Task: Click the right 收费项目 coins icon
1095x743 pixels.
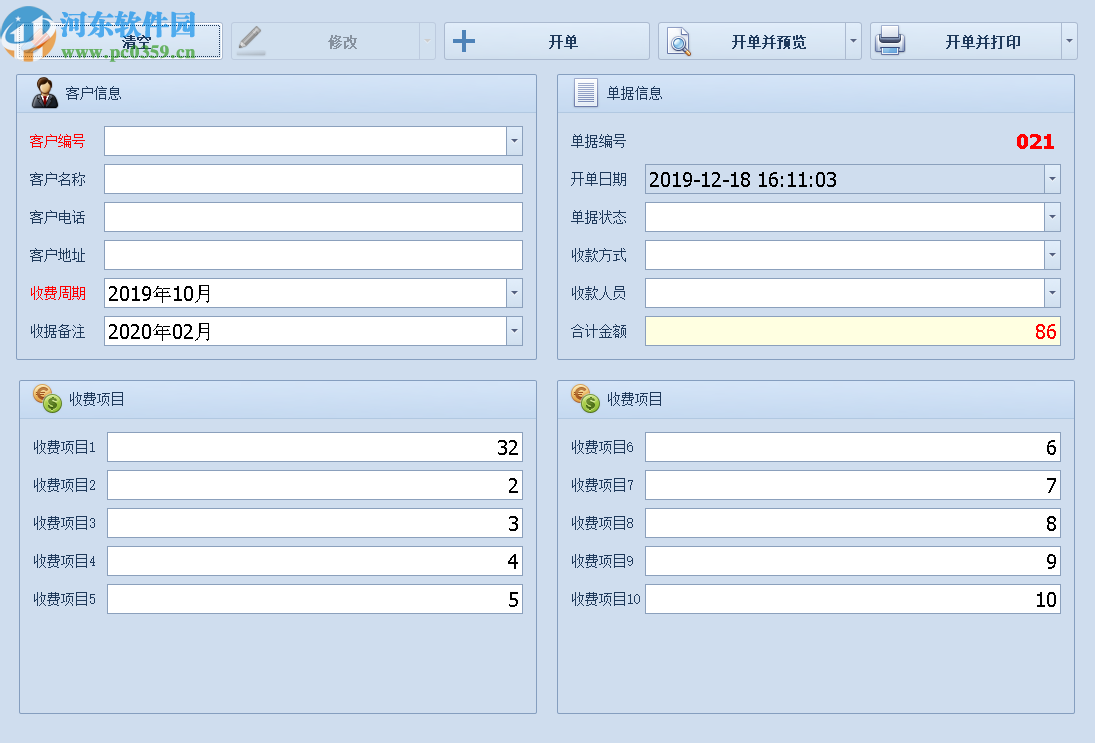Action: (585, 399)
